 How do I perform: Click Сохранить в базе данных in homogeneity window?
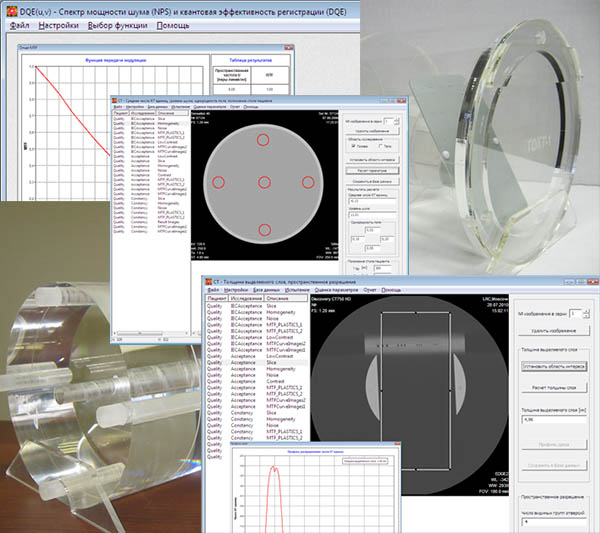[372, 181]
